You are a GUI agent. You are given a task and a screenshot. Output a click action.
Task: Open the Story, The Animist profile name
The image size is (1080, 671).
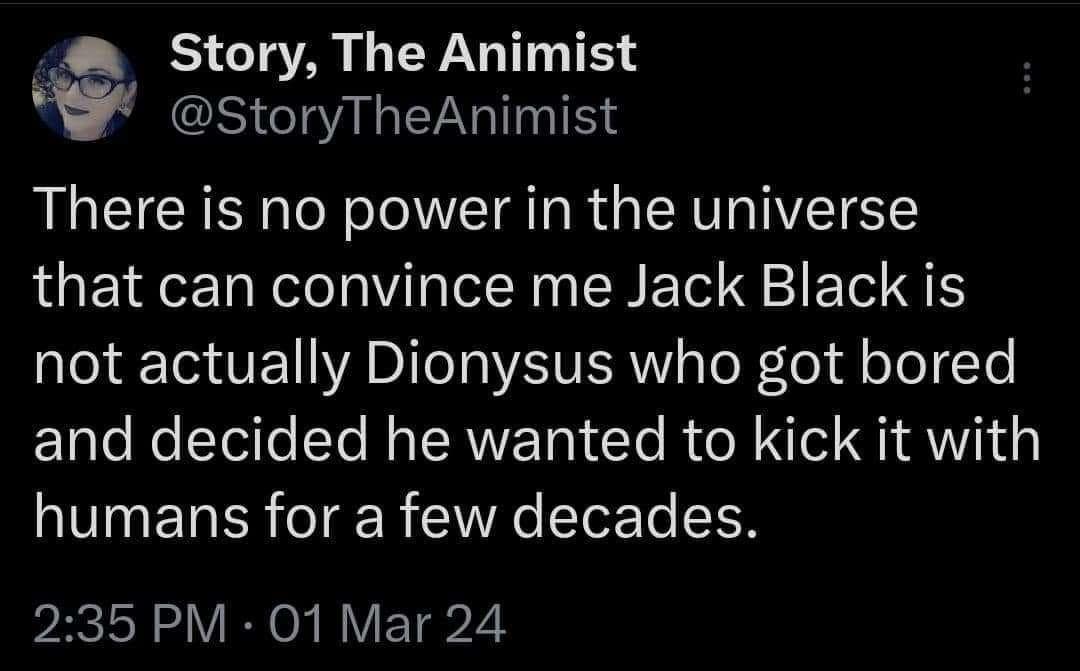click(403, 53)
